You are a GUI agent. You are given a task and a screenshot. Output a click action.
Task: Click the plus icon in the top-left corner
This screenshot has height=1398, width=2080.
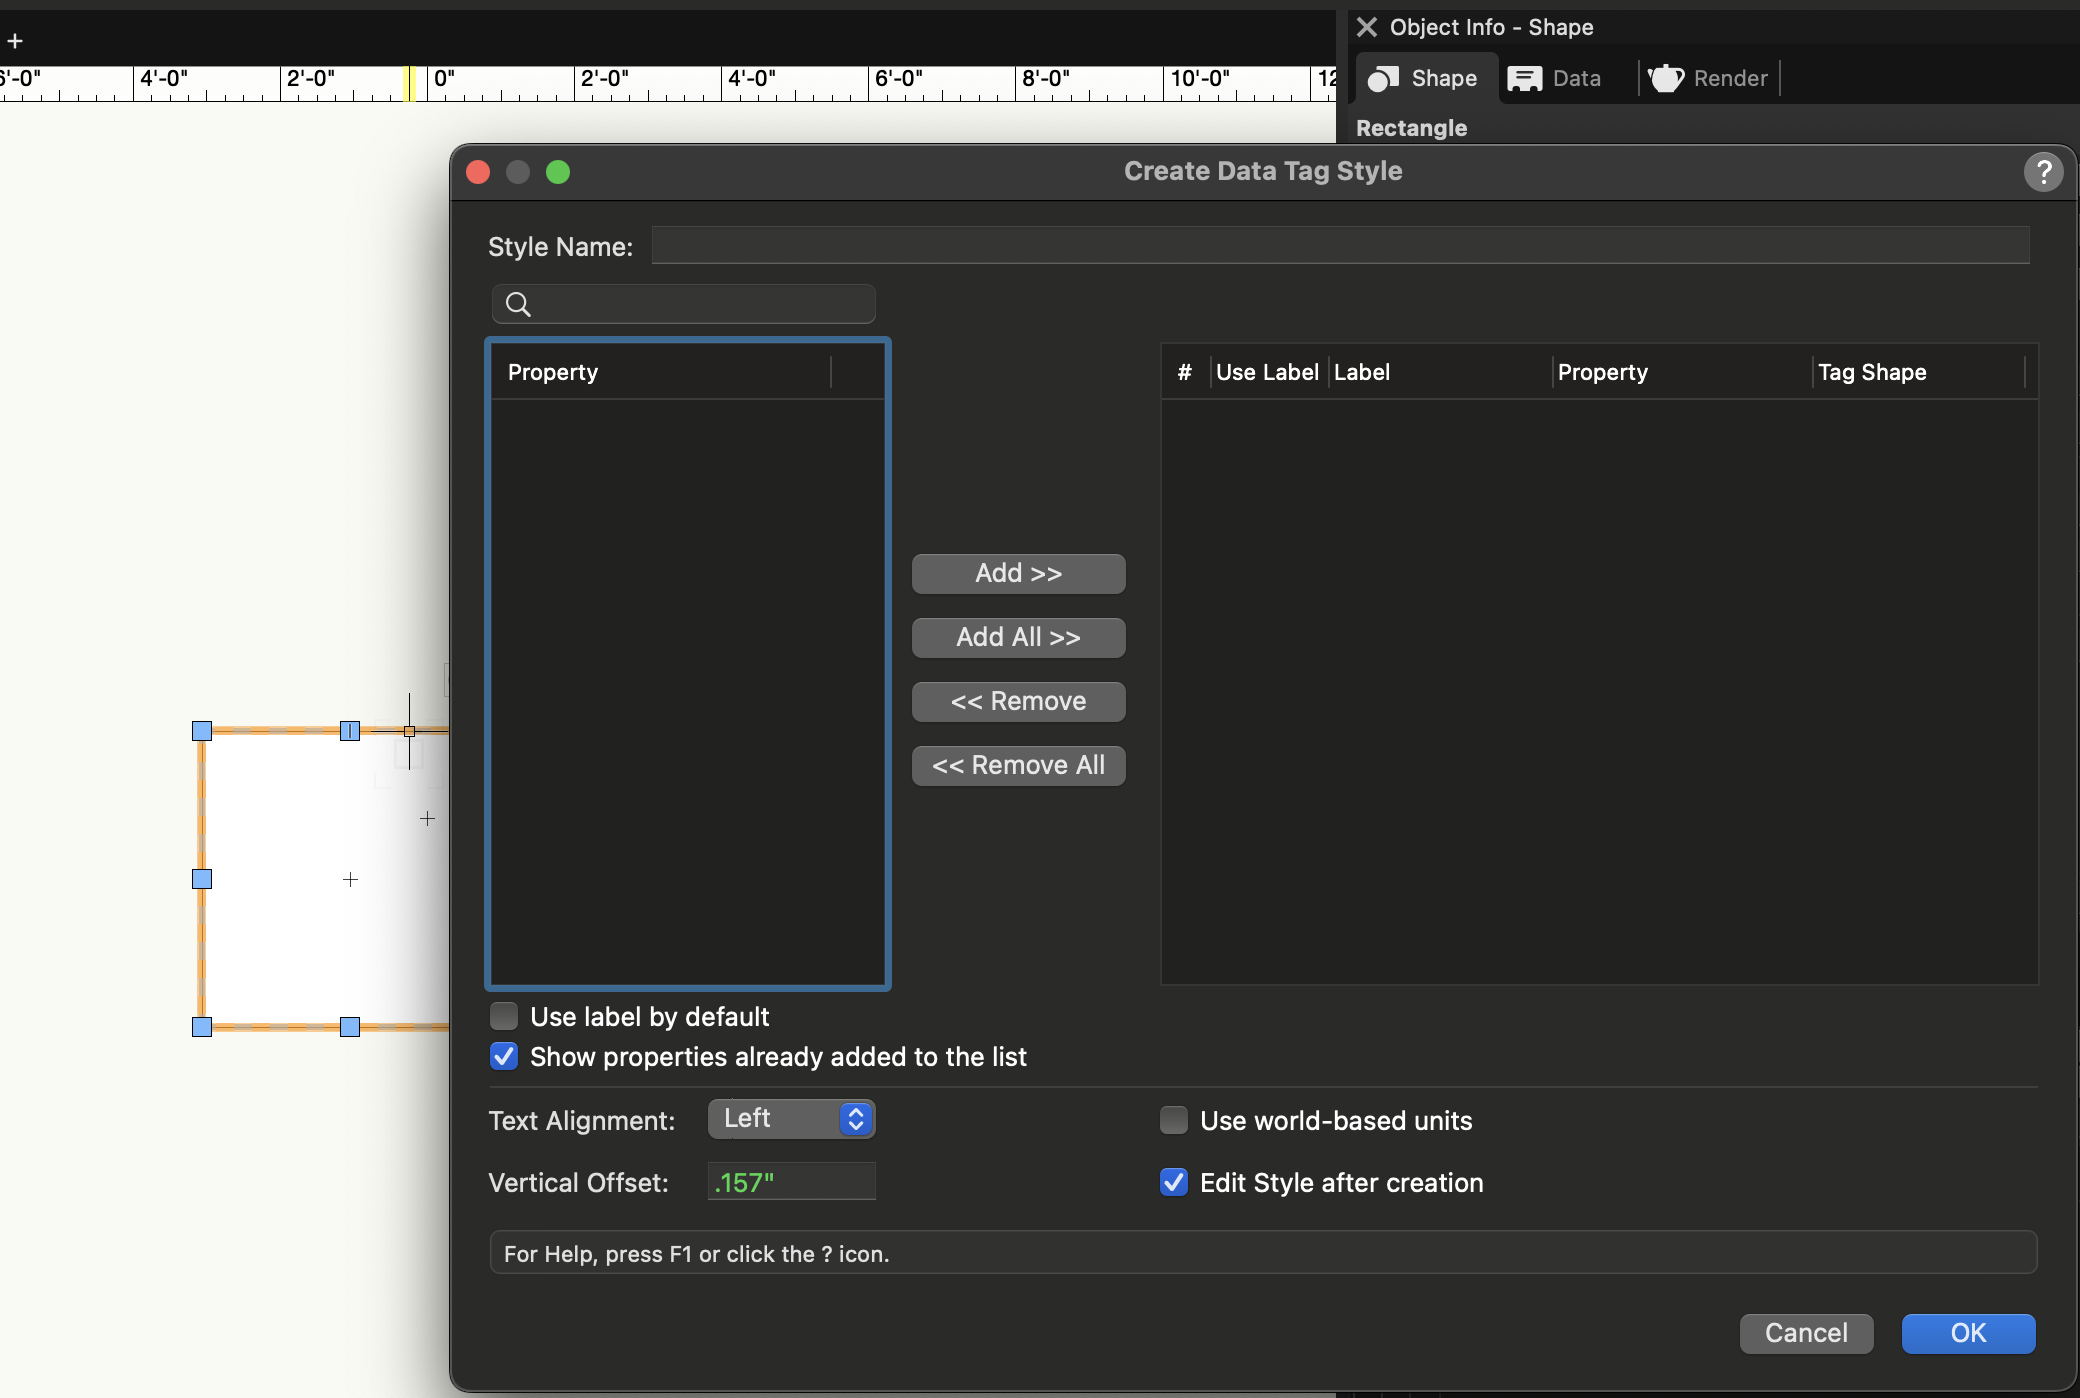point(15,41)
